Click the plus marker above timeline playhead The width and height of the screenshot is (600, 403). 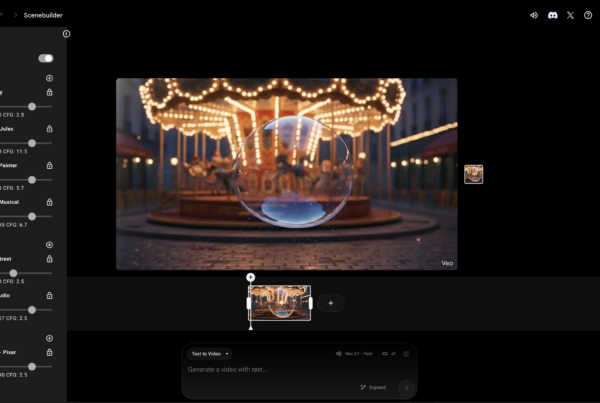click(x=250, y=277)
